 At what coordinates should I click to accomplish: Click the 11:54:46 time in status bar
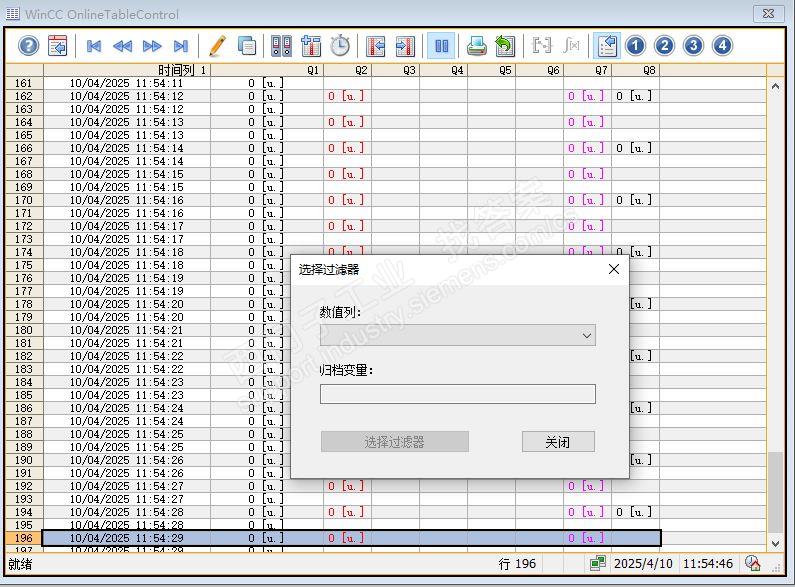[x=708, y=564]
